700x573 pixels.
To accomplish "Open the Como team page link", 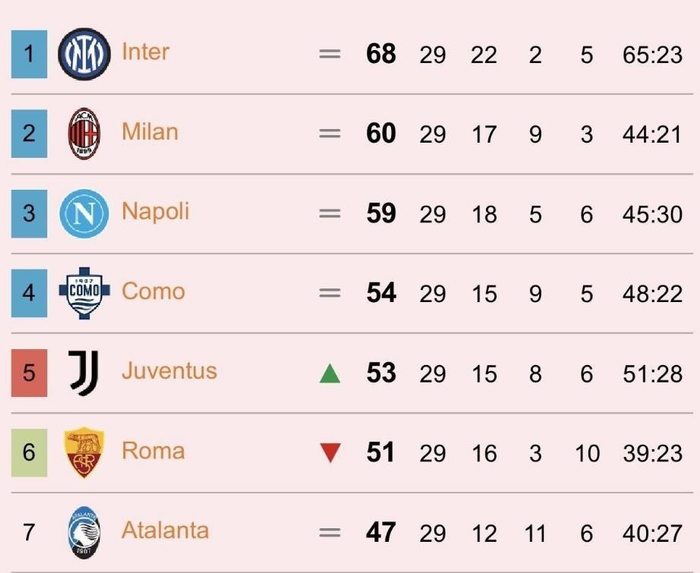I will [x=153, y=291].
